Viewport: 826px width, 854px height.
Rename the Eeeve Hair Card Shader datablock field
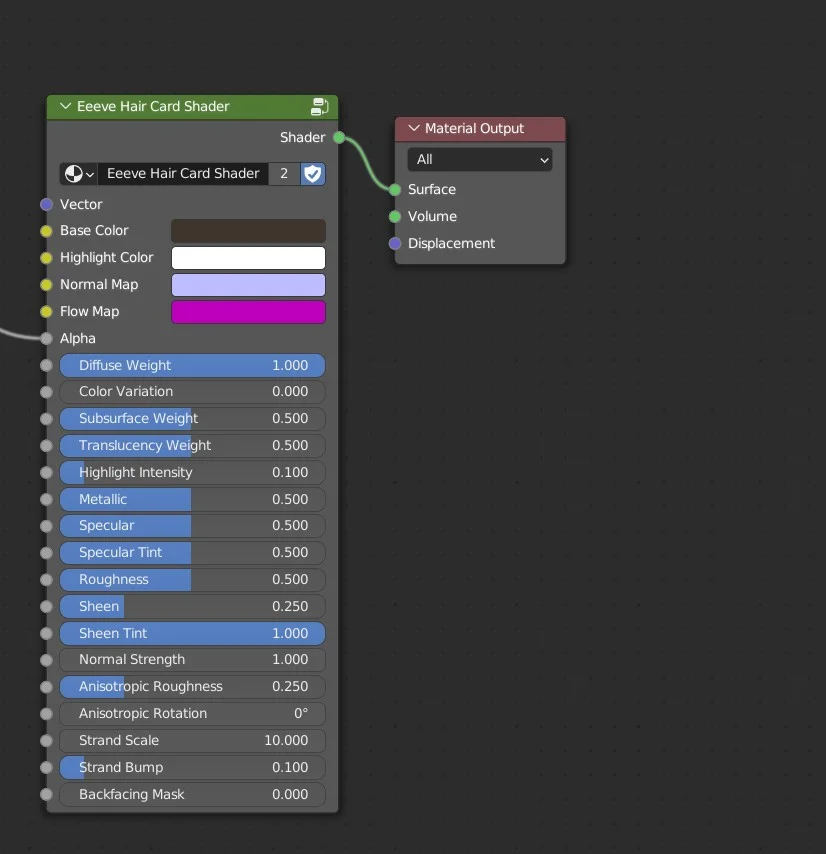point(182,173)
